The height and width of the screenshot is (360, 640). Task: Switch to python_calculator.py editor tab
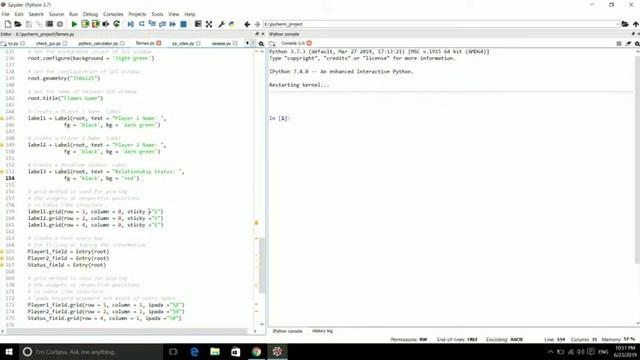(98, 43)
